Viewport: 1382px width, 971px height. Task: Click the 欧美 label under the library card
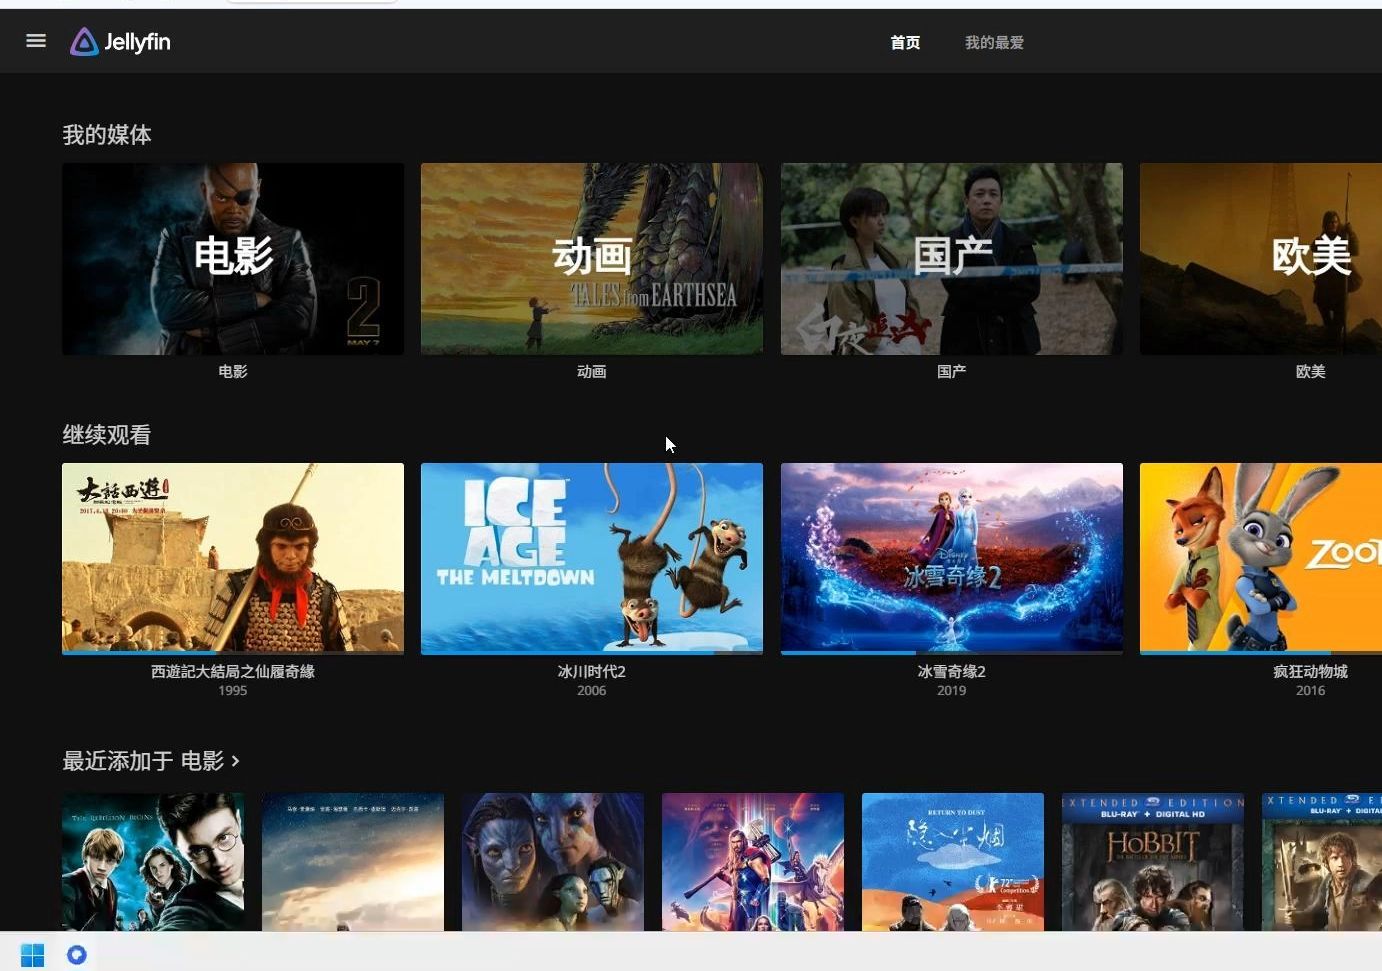click(x=1310, y=371)
